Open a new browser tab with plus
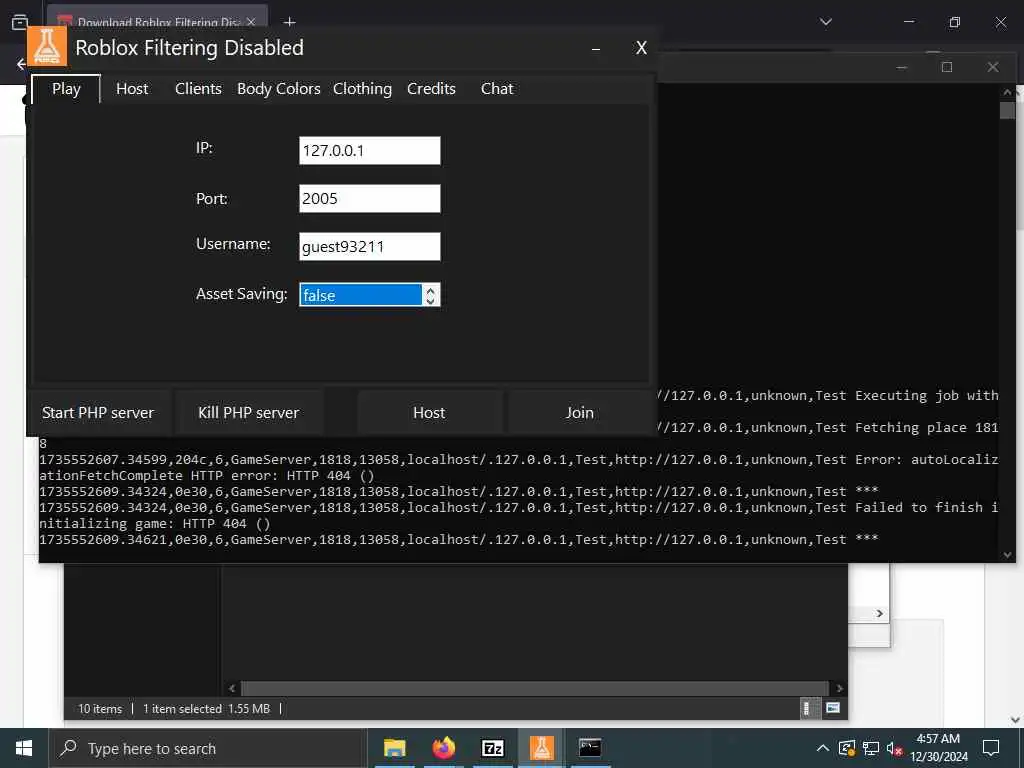The height and width of the screenshot is (768, 1024). (289, 22)
